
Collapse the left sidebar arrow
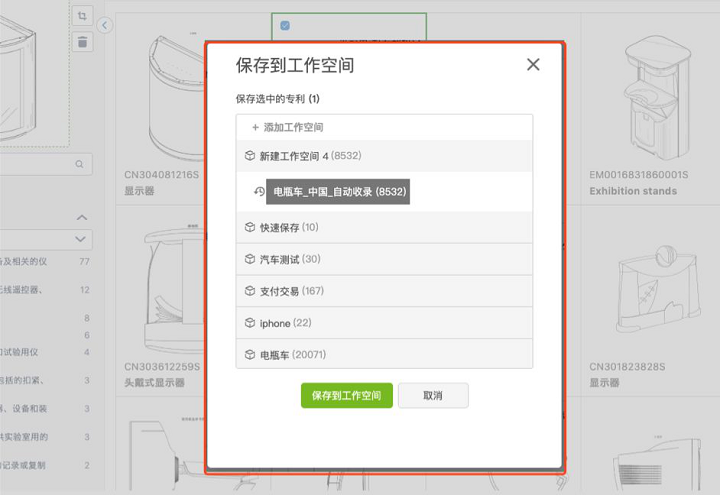coord(106,24)
